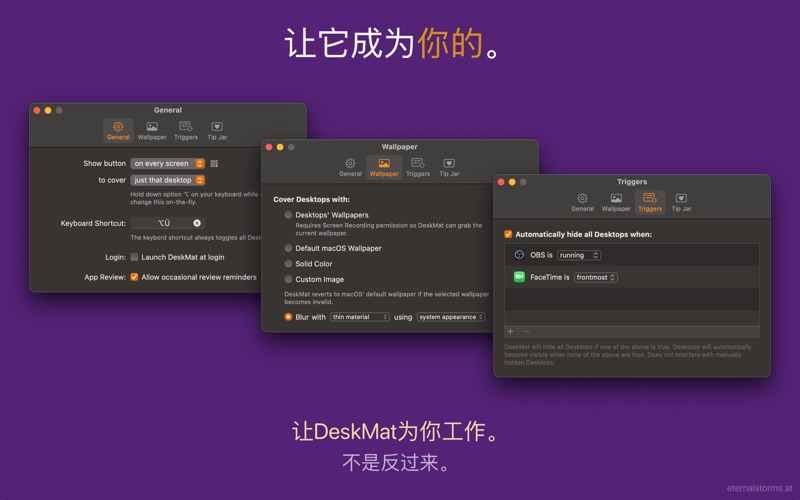800x500 pixels.
Task: Select Blur with radio option
Action: 288,317
